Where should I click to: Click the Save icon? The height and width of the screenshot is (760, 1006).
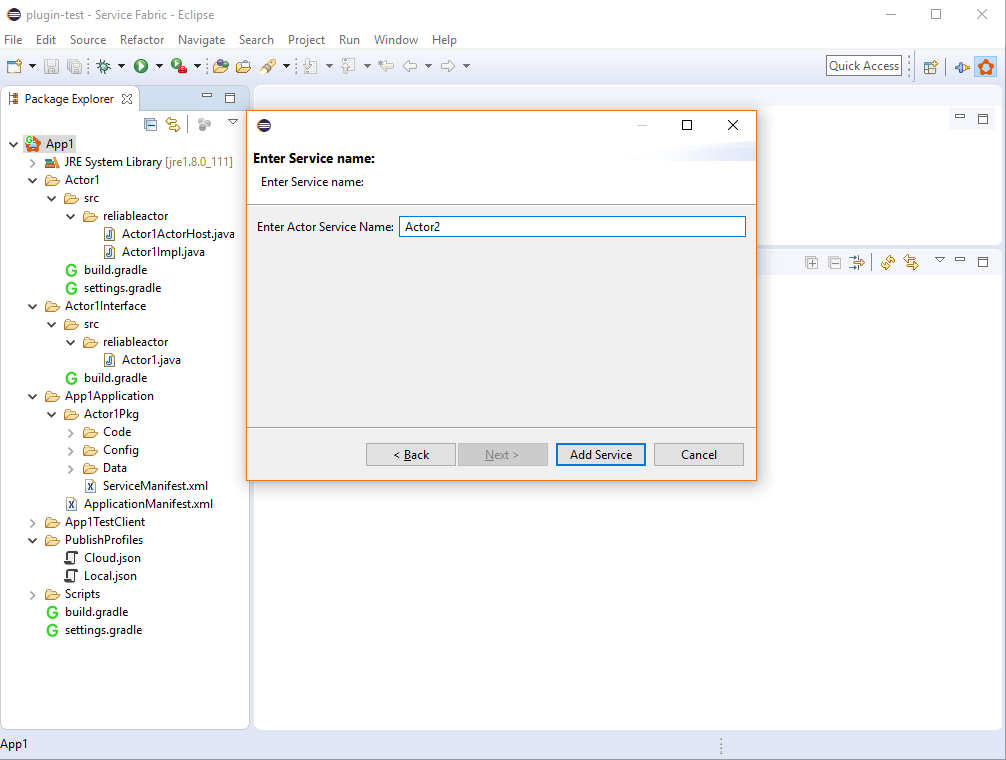coord(50,66)
